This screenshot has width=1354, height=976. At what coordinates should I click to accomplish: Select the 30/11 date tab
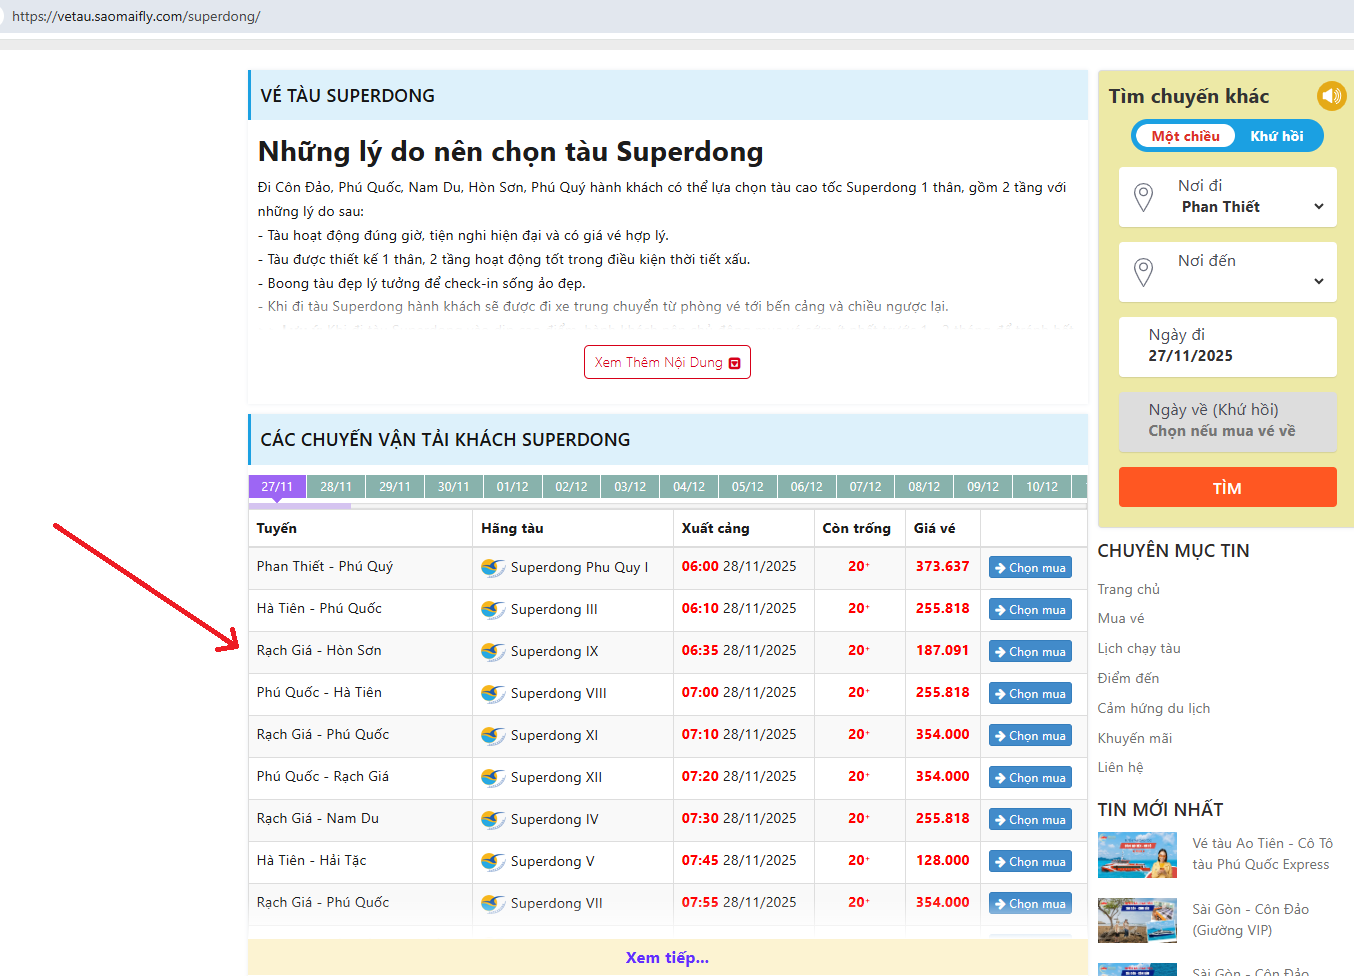453,487
